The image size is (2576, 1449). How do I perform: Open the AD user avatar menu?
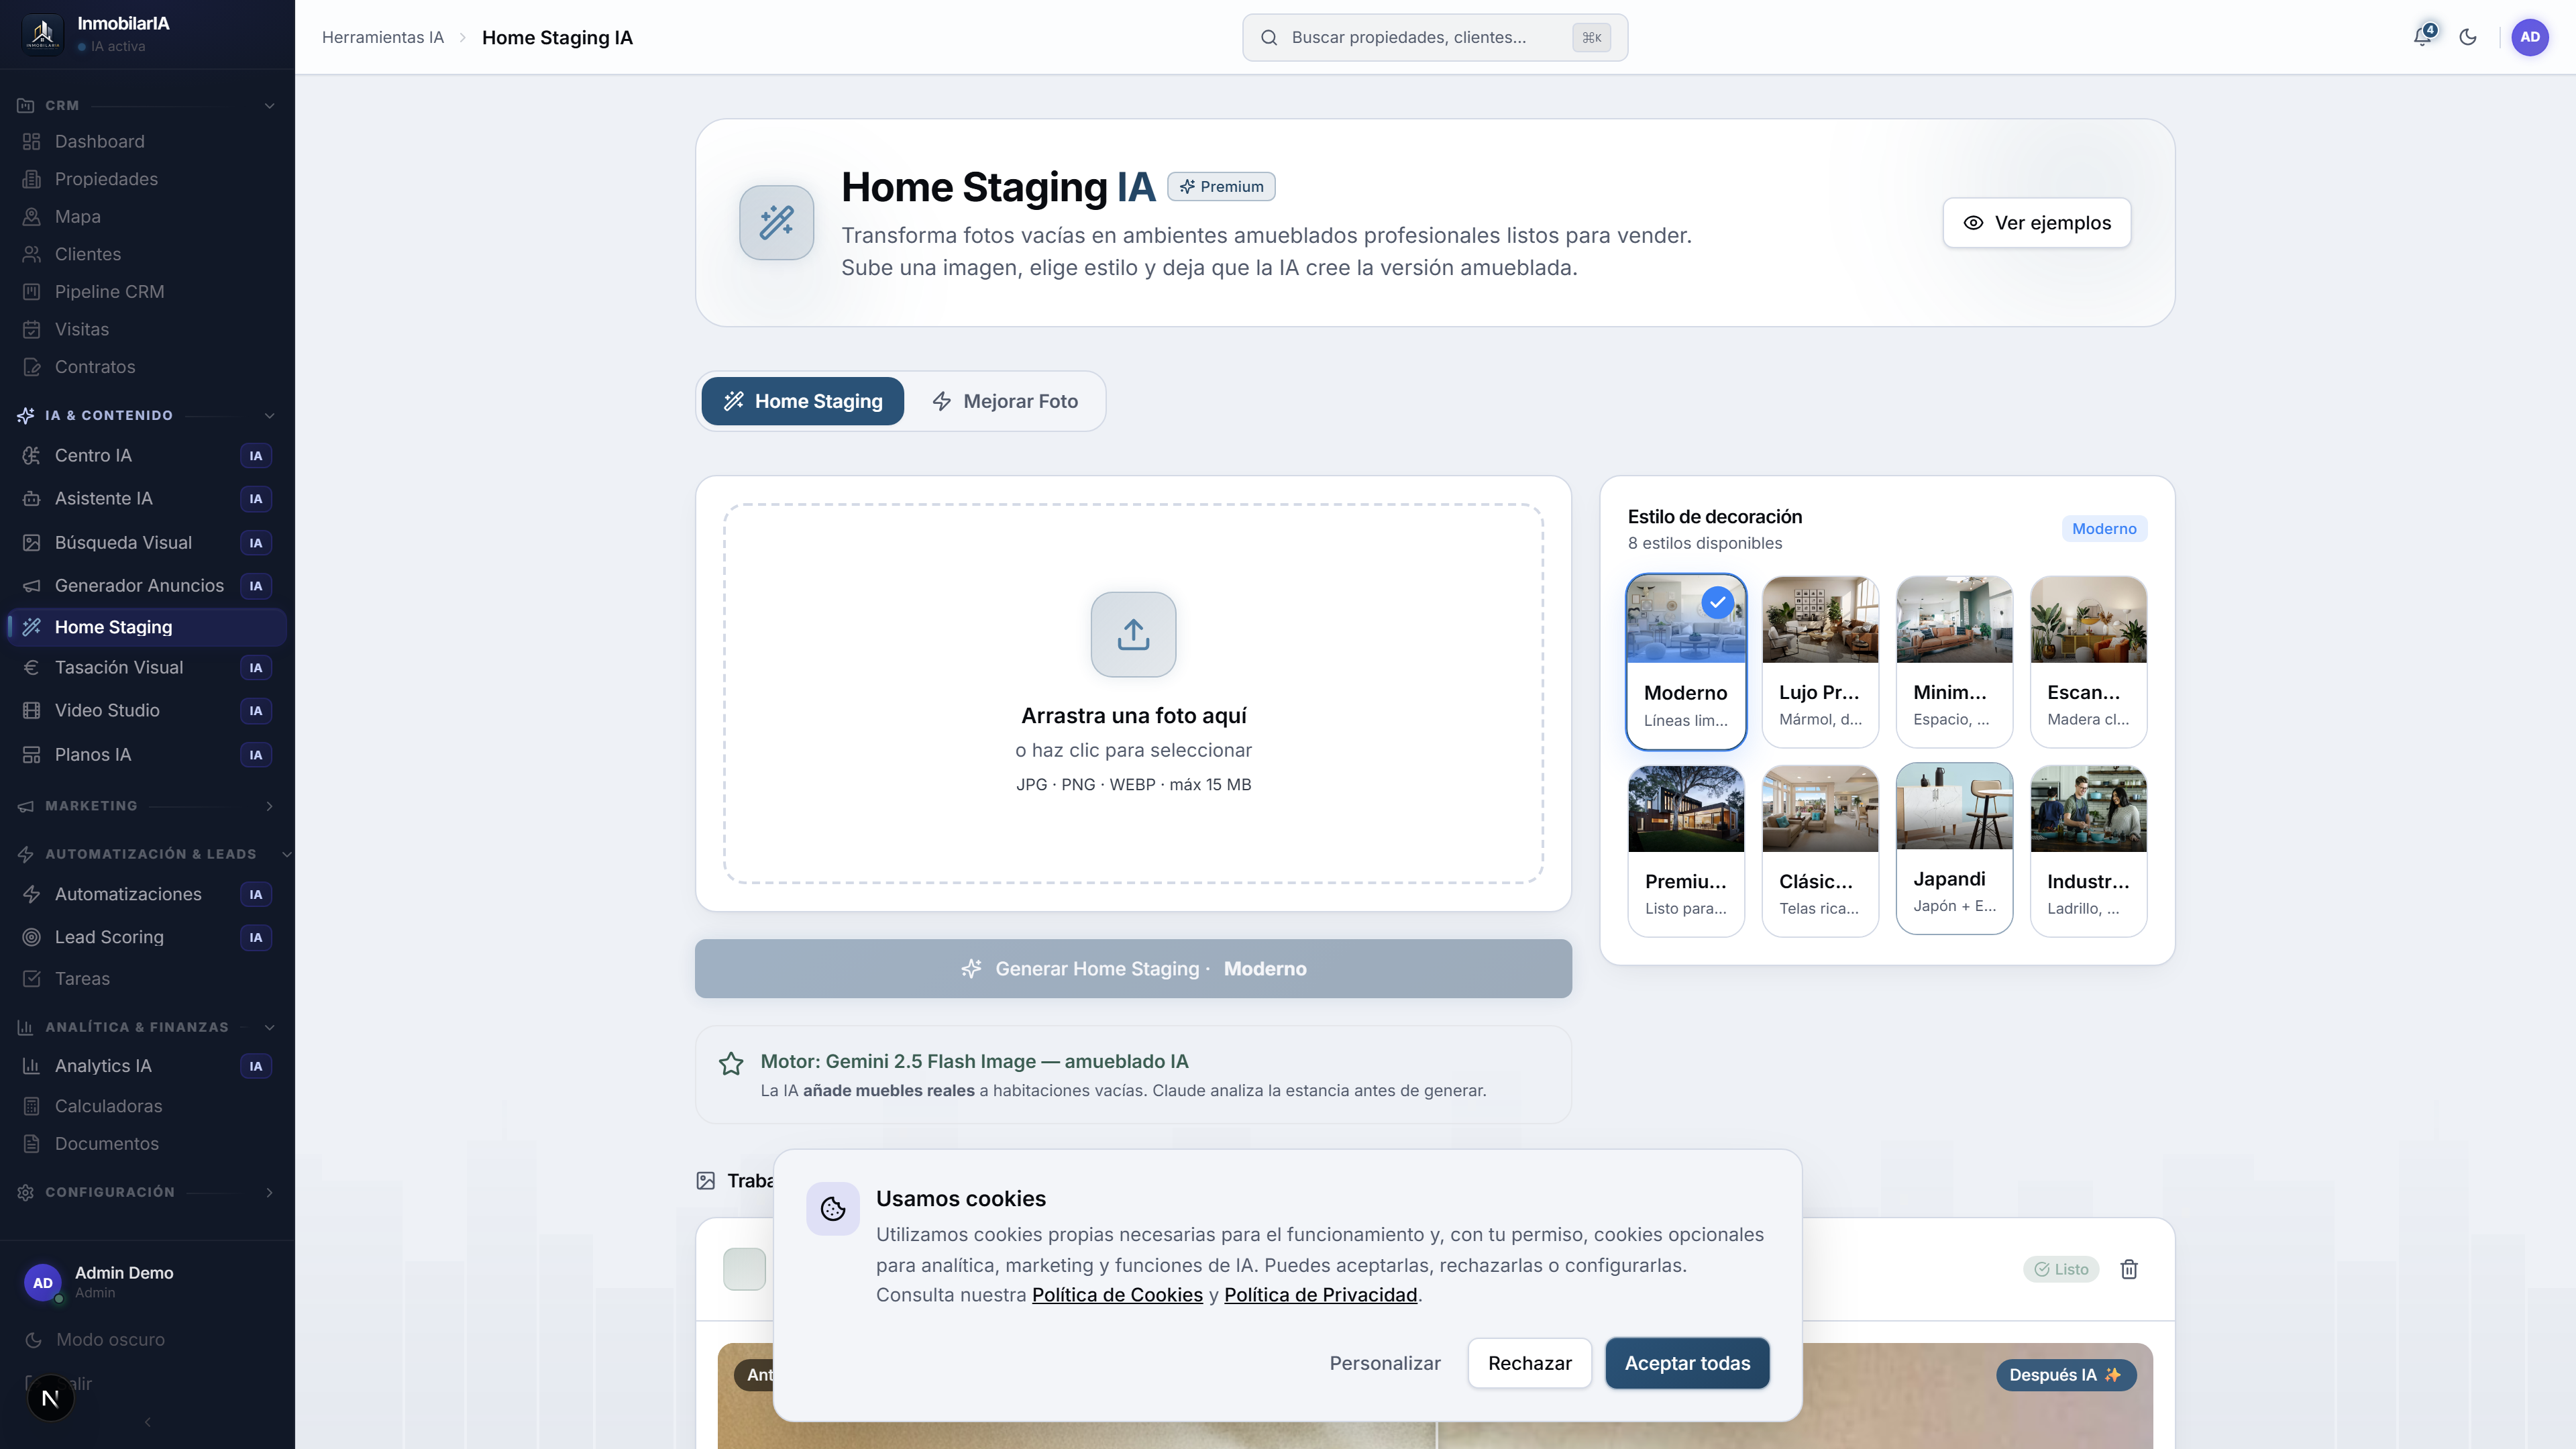click(x=2530, y=37)
